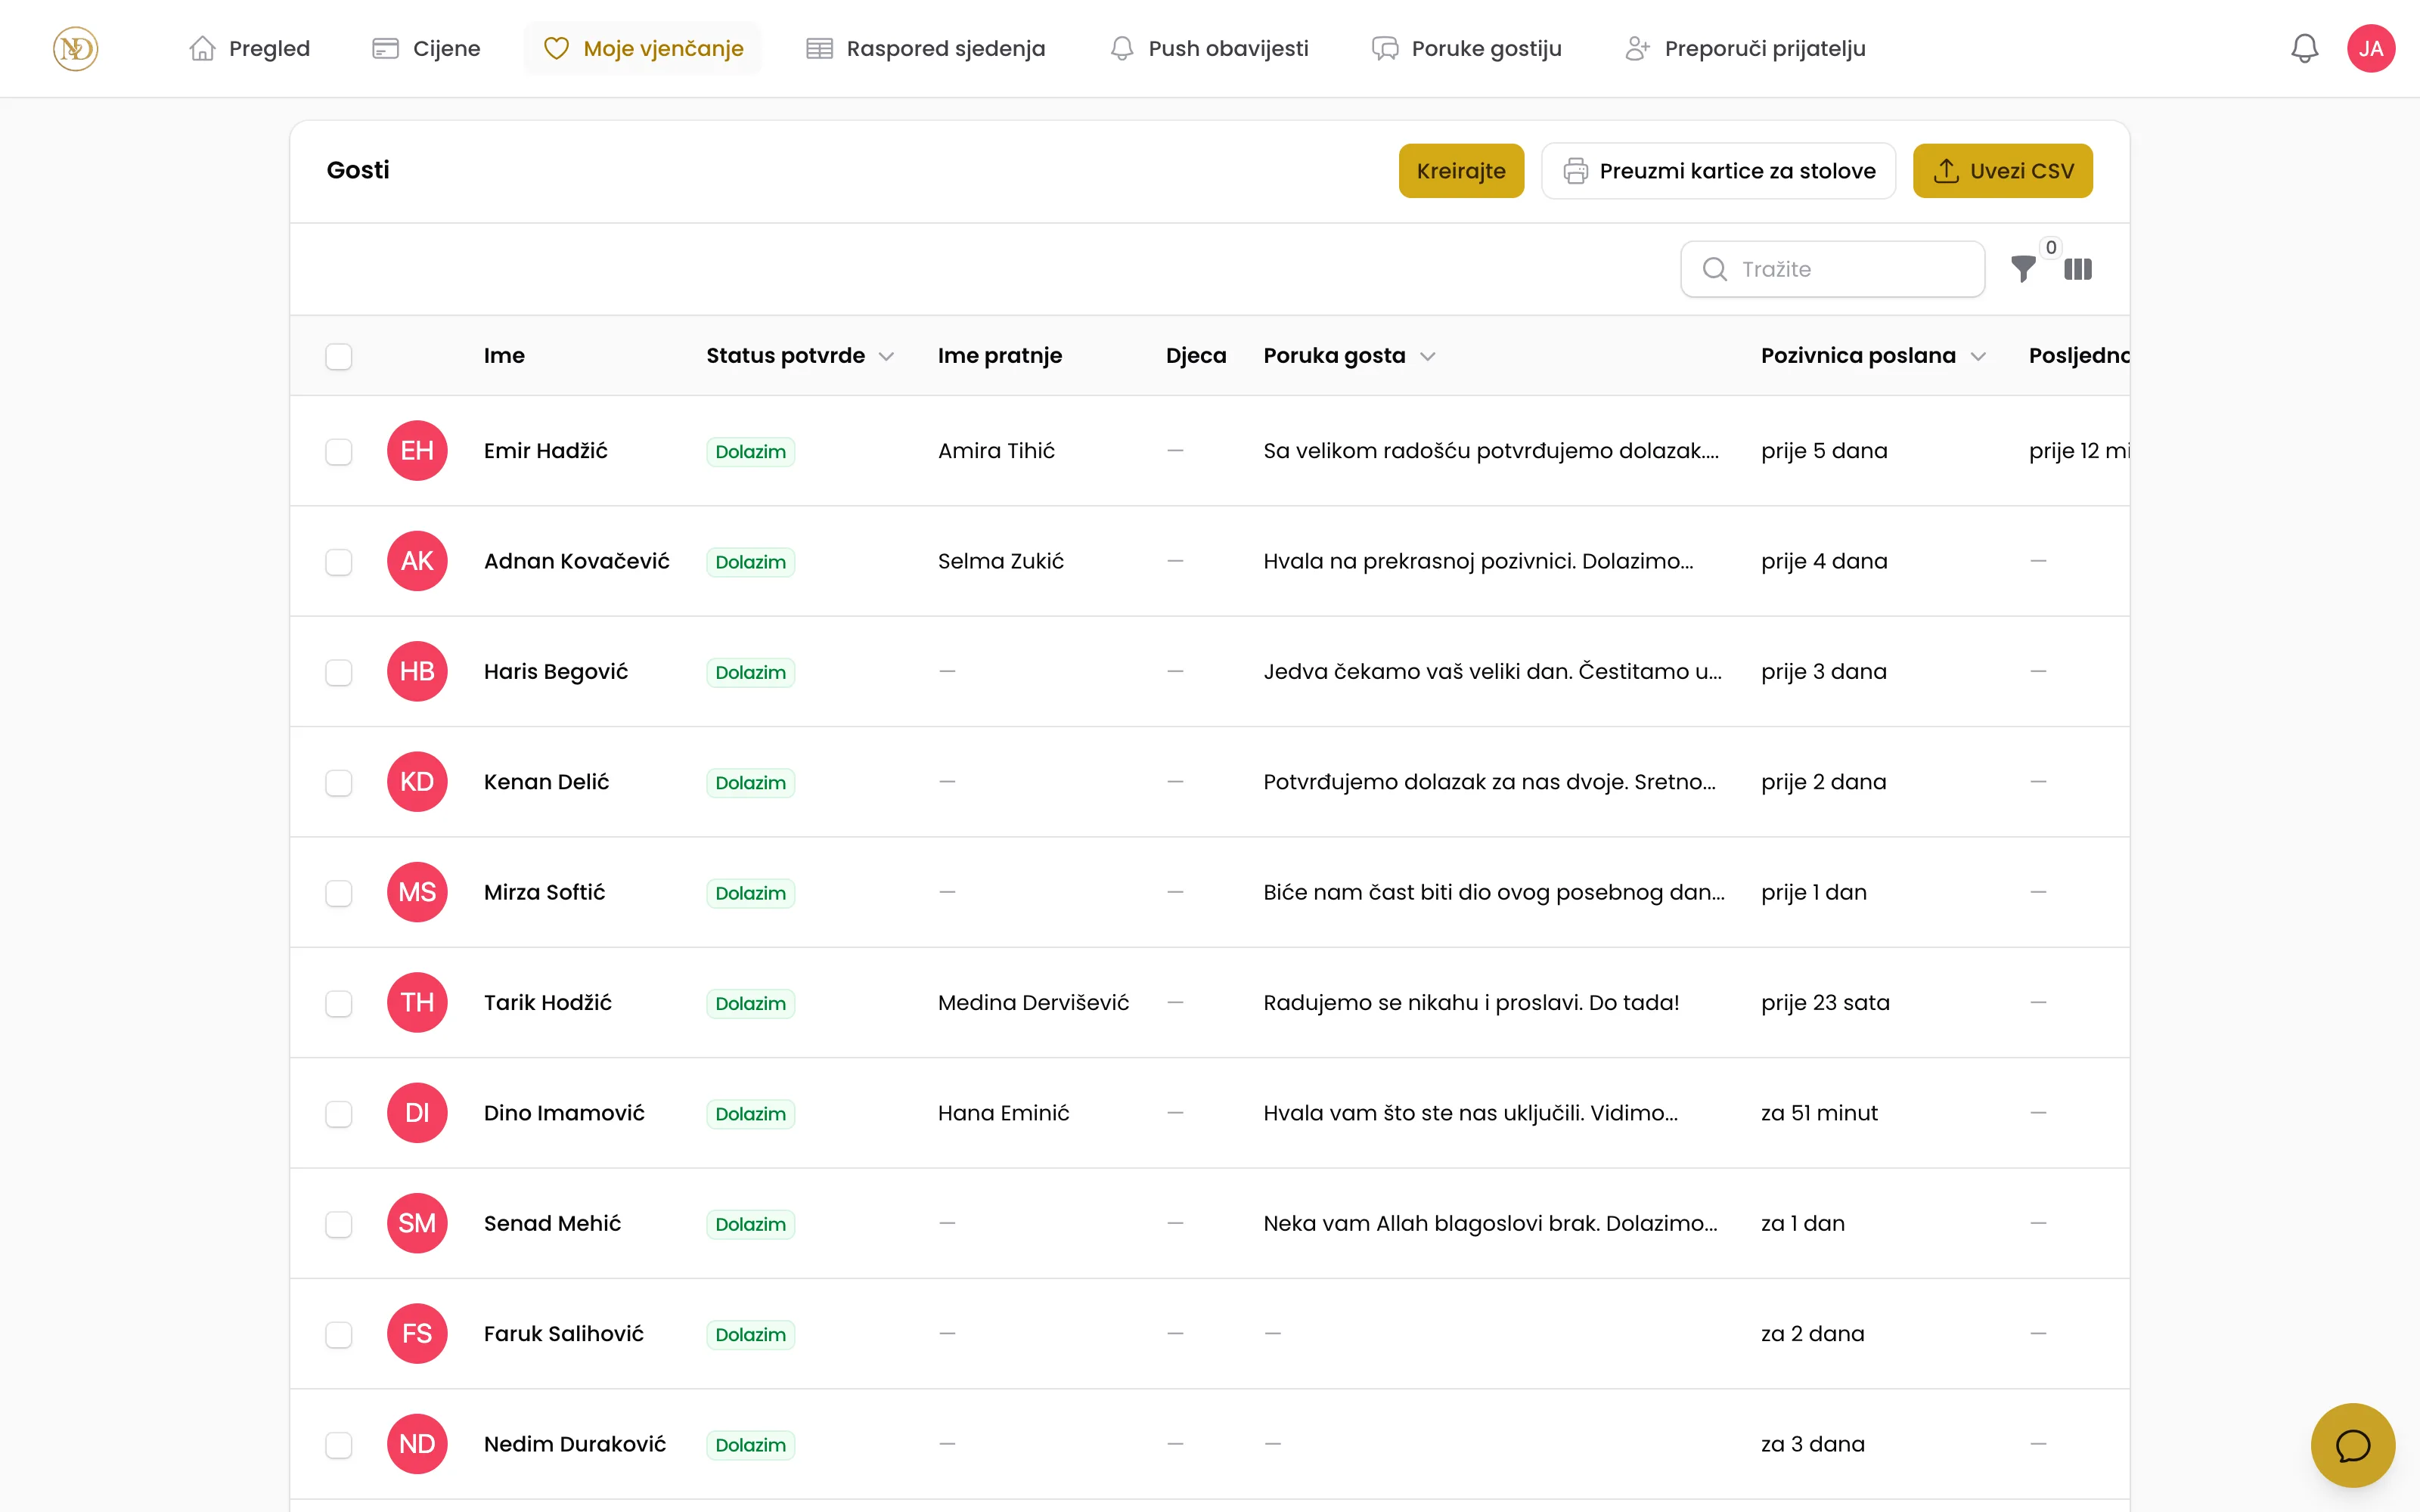Open the JA user avatar menu
2420x1512 pixels.
pos(2371,48)
